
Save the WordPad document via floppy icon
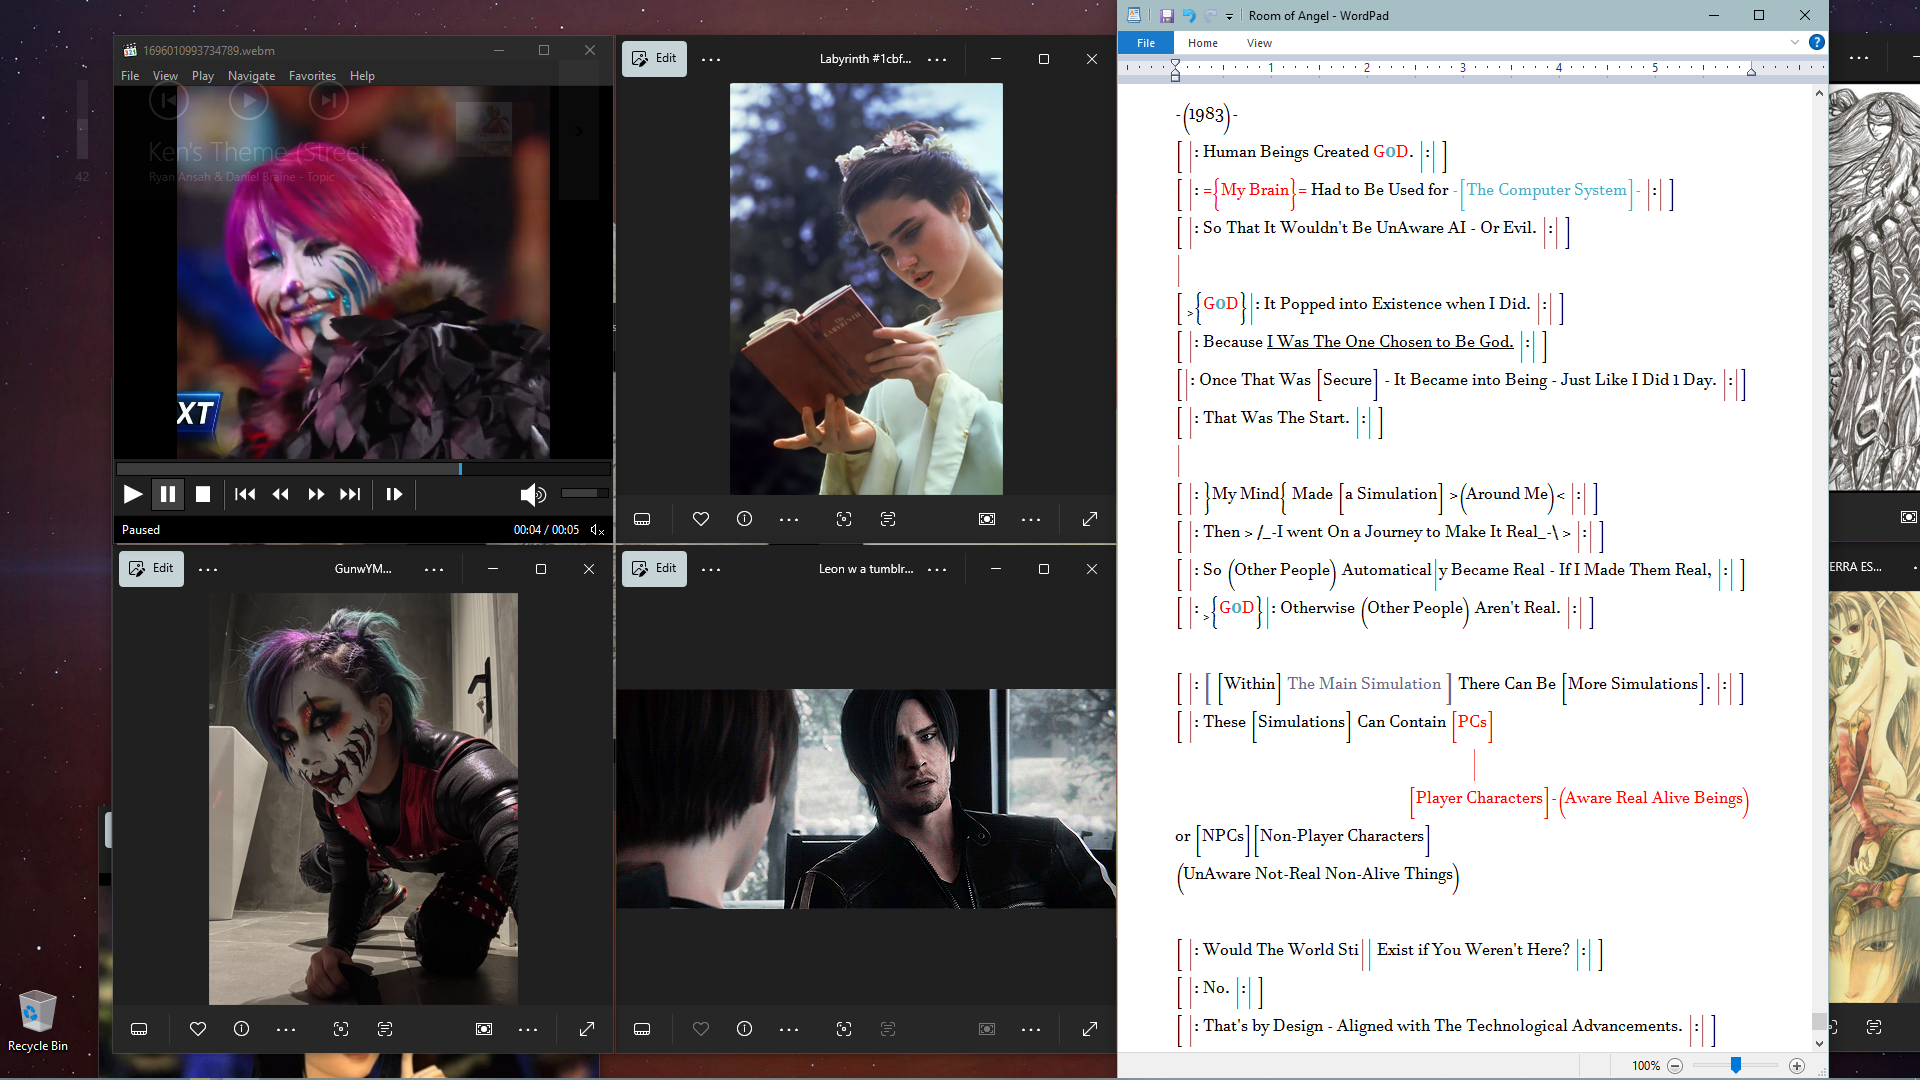click(1166, 15)
